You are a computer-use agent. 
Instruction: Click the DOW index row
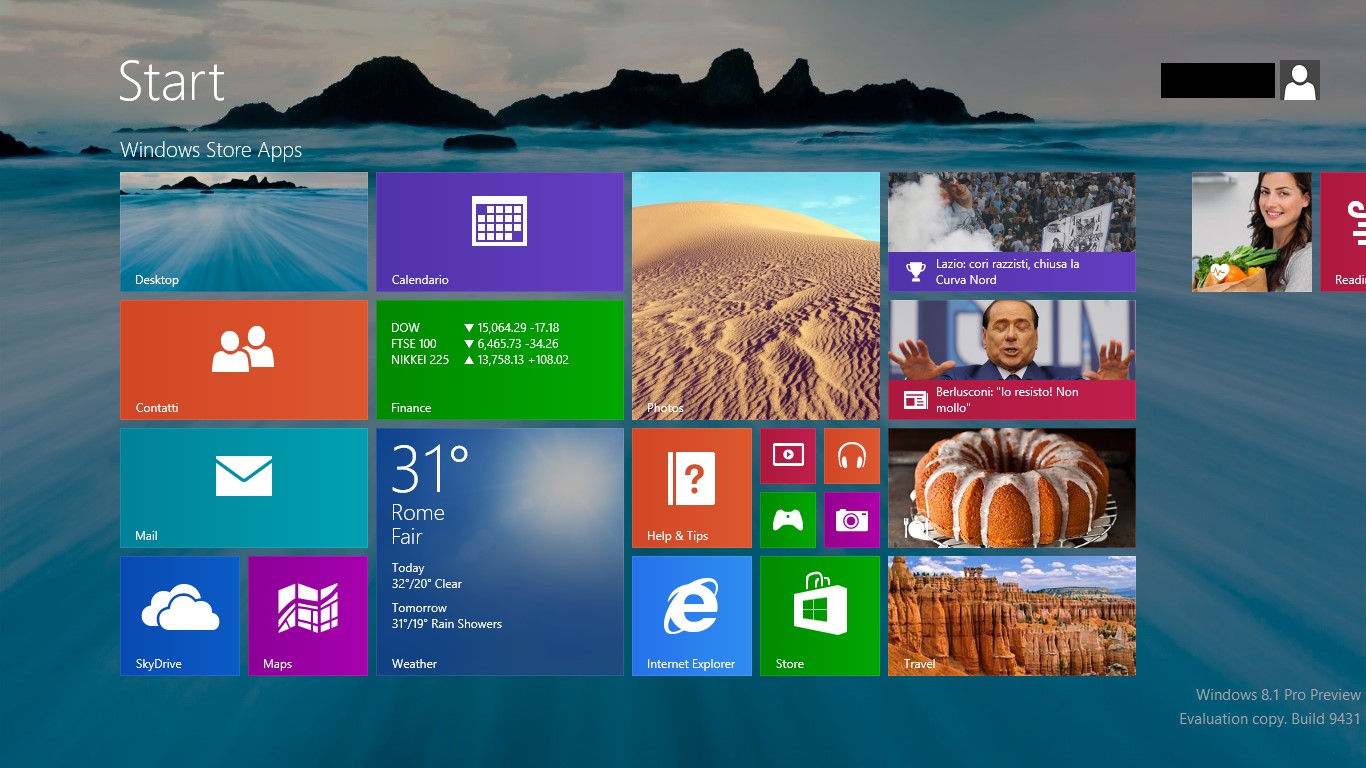[x=475, y=328]
